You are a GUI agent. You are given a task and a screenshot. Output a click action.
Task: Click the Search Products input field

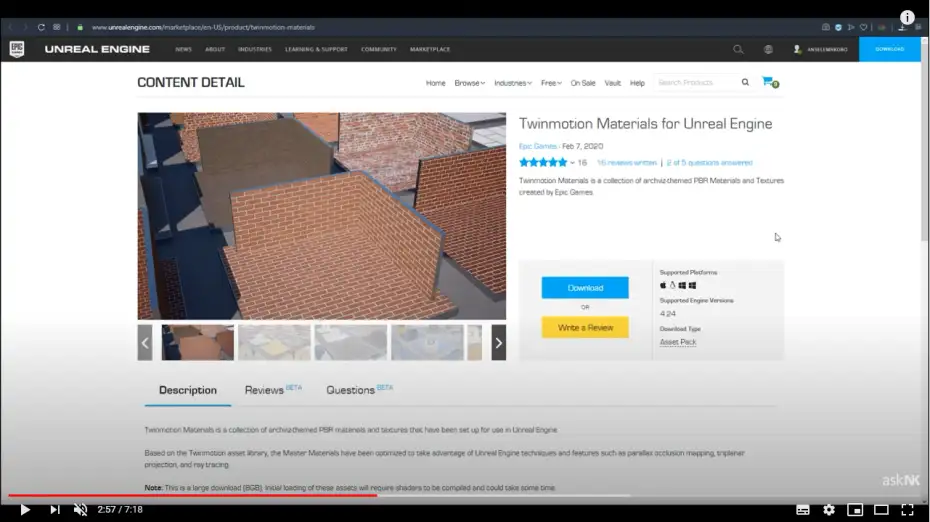(696, 82)
